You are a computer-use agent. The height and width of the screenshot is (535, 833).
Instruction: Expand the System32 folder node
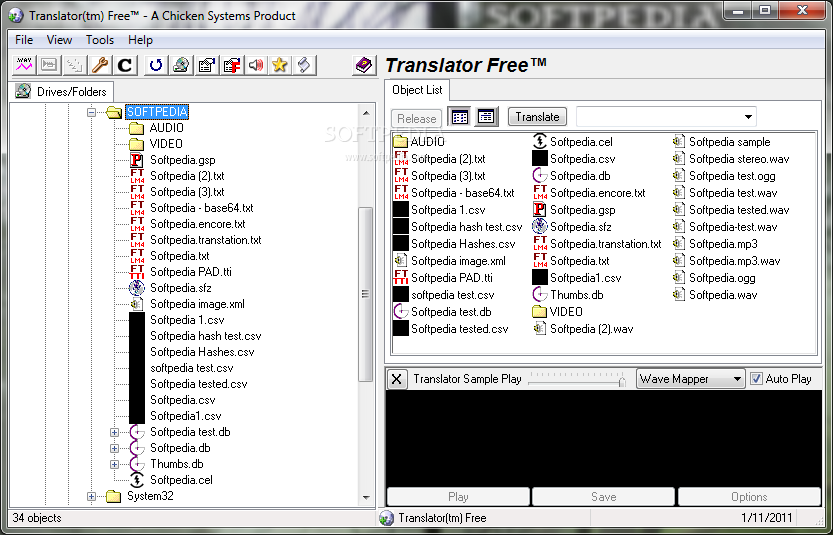[91, 497]
